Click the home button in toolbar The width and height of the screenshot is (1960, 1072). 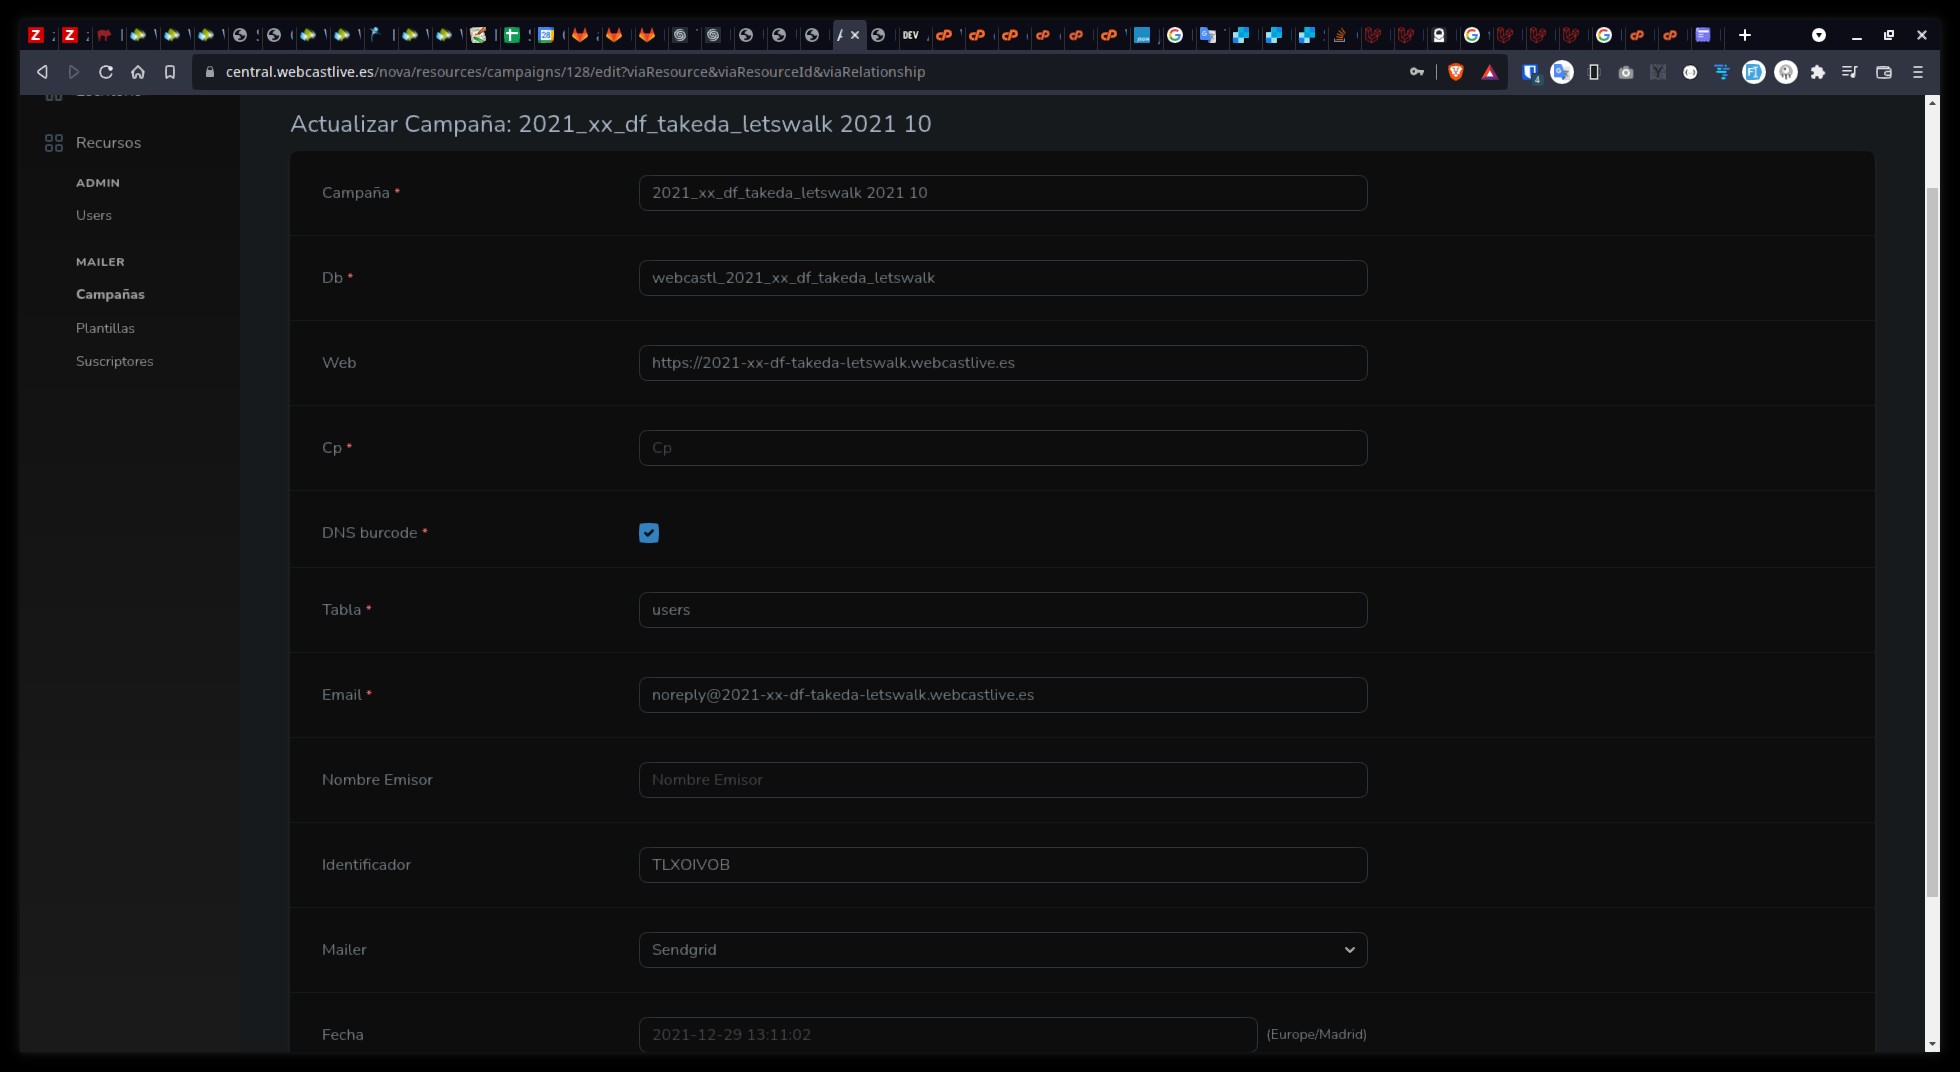coord(138,72)
